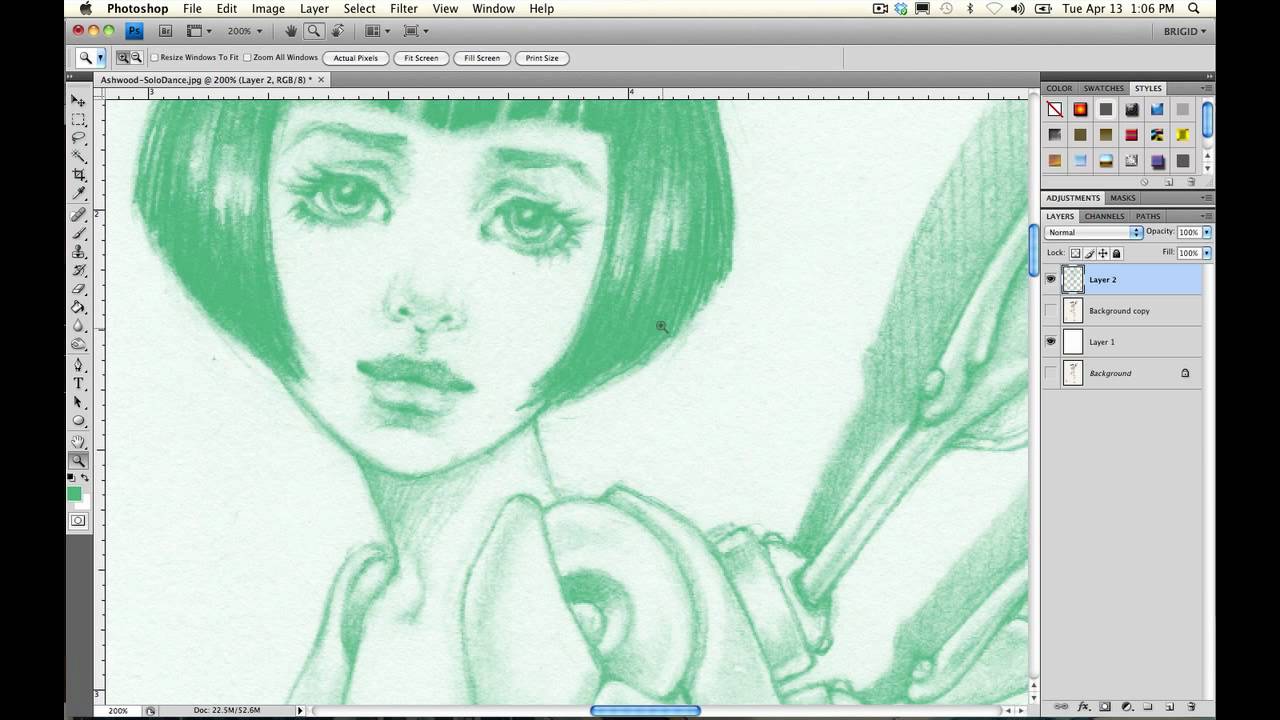Pick the Clone Stamp tool
This screenshot has height=720, width=1280.
(x=79, y=253)
